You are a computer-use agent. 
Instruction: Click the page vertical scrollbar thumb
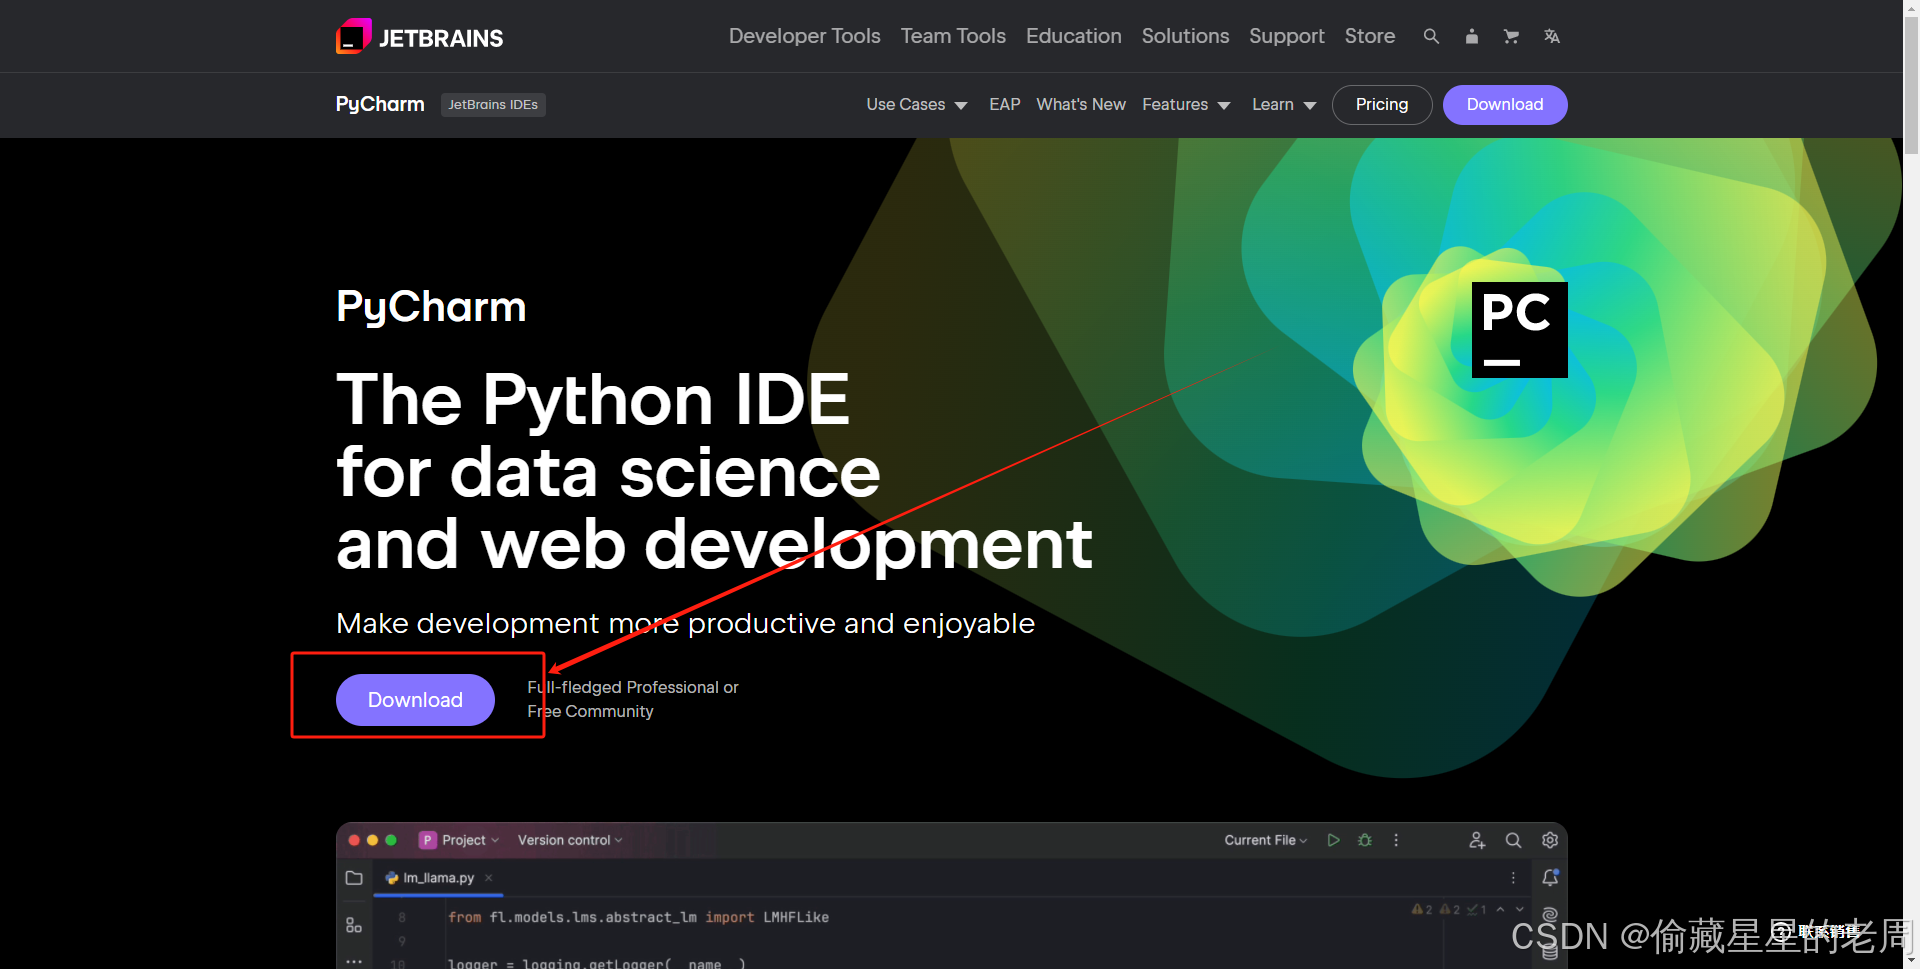[1911, 85]
